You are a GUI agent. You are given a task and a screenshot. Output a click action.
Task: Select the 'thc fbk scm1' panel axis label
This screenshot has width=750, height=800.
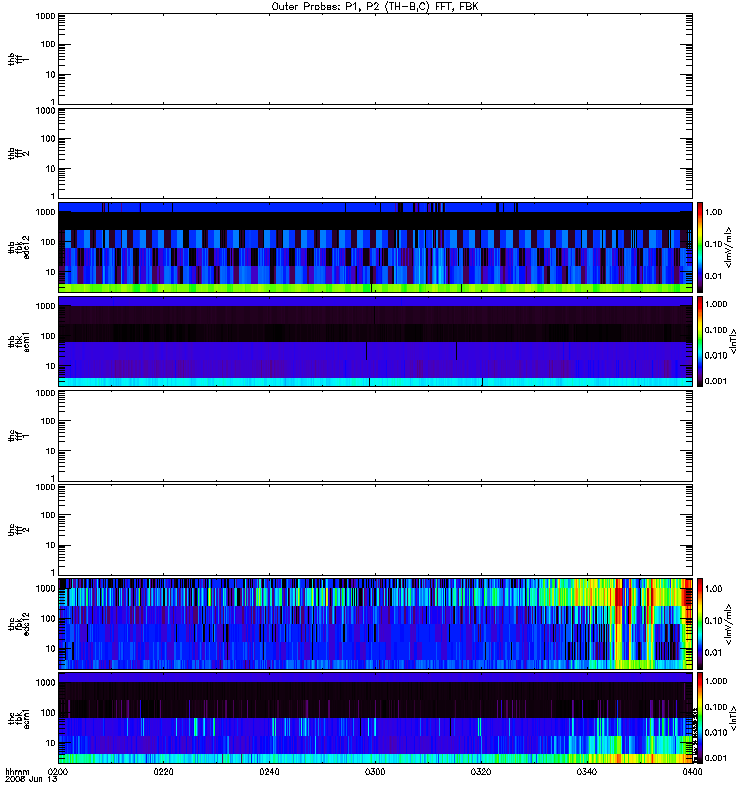coord(19,718)
